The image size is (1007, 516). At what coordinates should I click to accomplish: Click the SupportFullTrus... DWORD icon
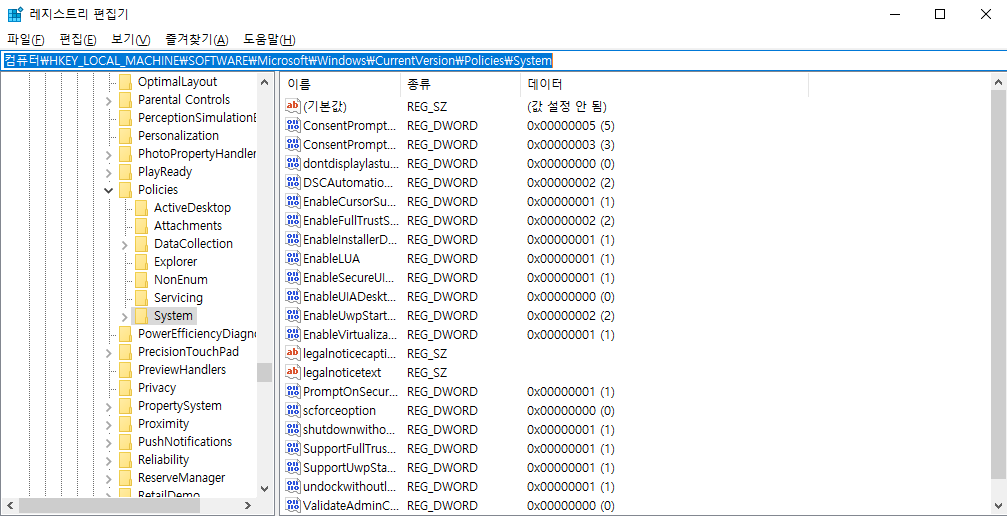(x=293, y=449)
